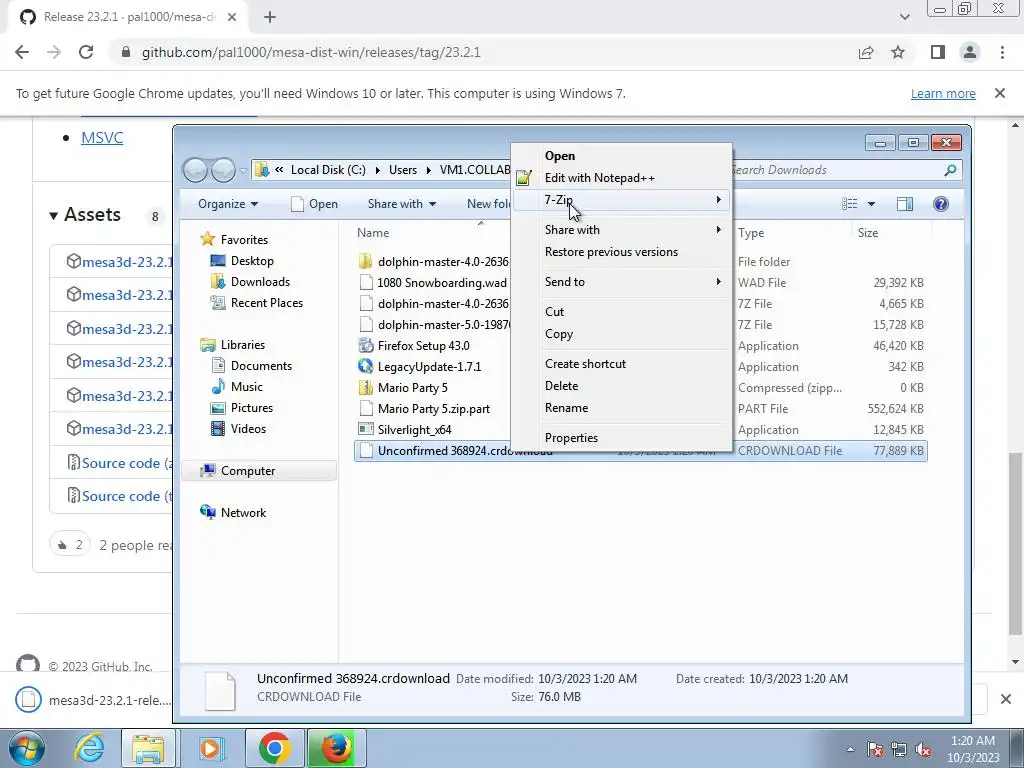Click the Learn more link
Image resolution: width=1024 pixels, height=768 pixels.
click(x=943, y=93)
